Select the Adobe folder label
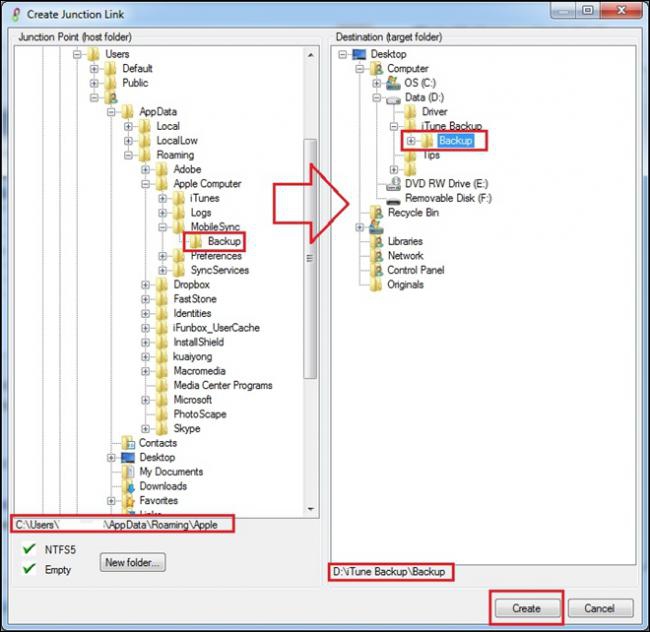 click(x=187, y=169)
